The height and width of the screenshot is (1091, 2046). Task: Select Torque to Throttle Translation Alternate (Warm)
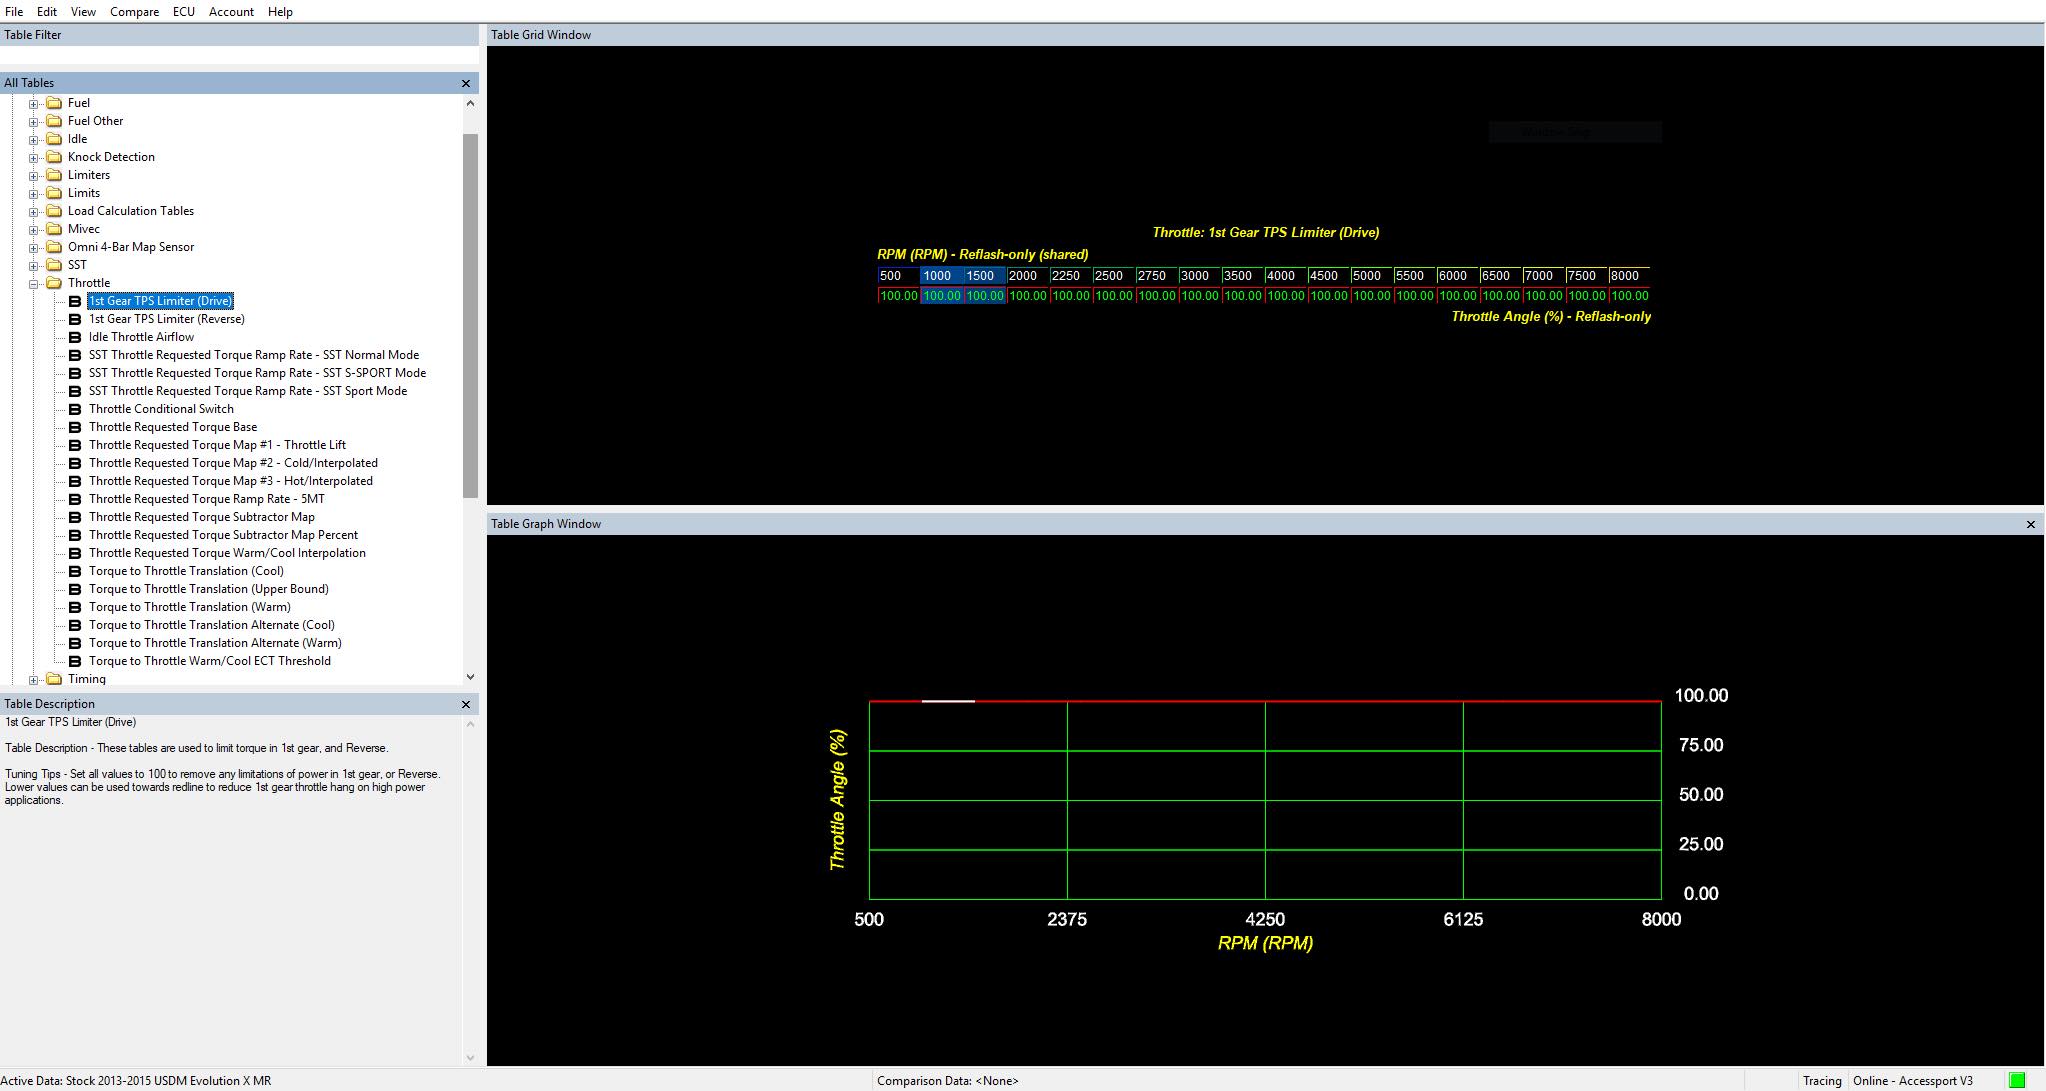tap(215, 643)
